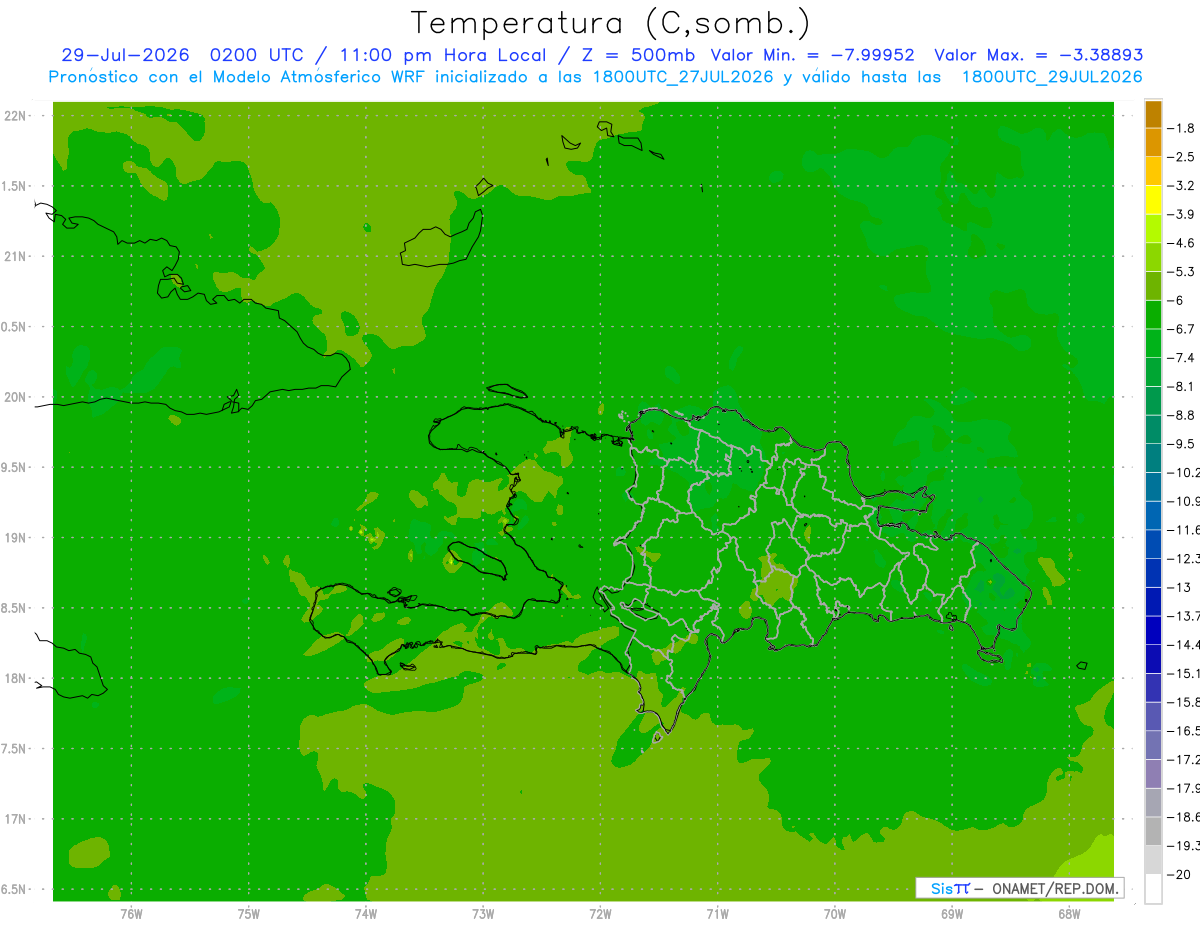Click initialization time '1800UTC_27JUL2026'
The height and width of the screenshot is (927, 1200).
point(683,77)
